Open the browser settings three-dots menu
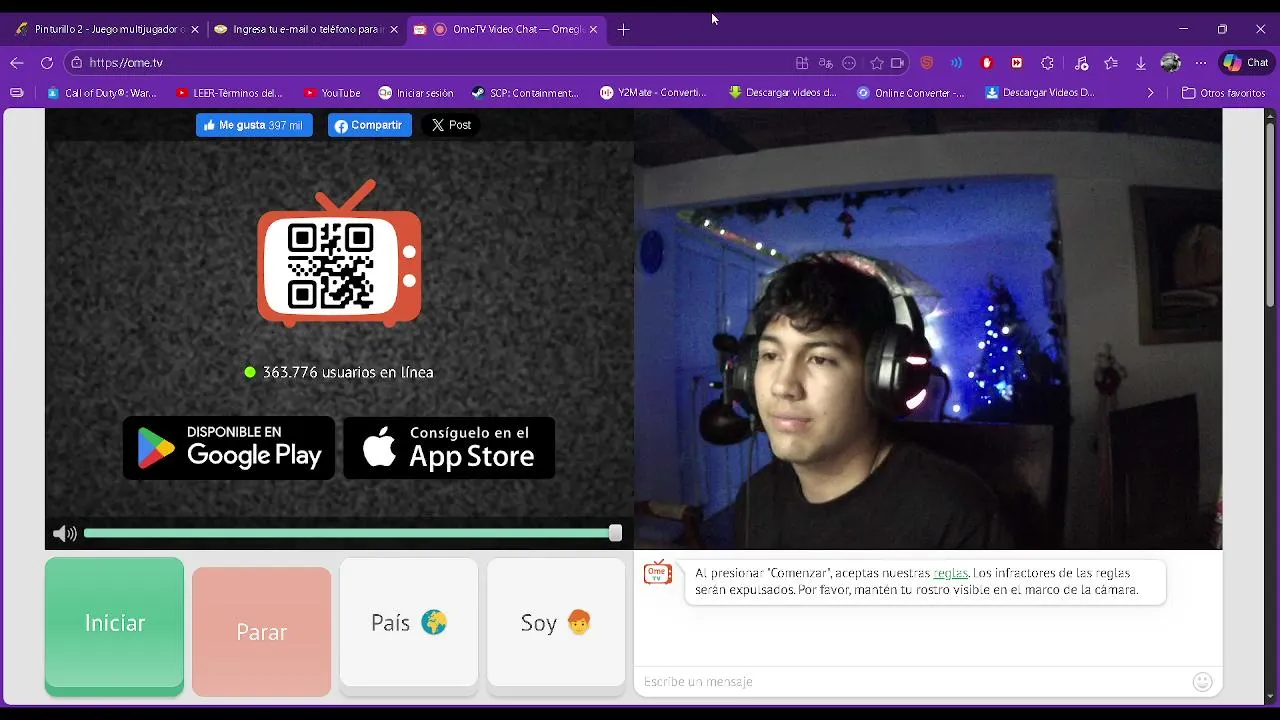1280x720 pixels. point(1201,63)
